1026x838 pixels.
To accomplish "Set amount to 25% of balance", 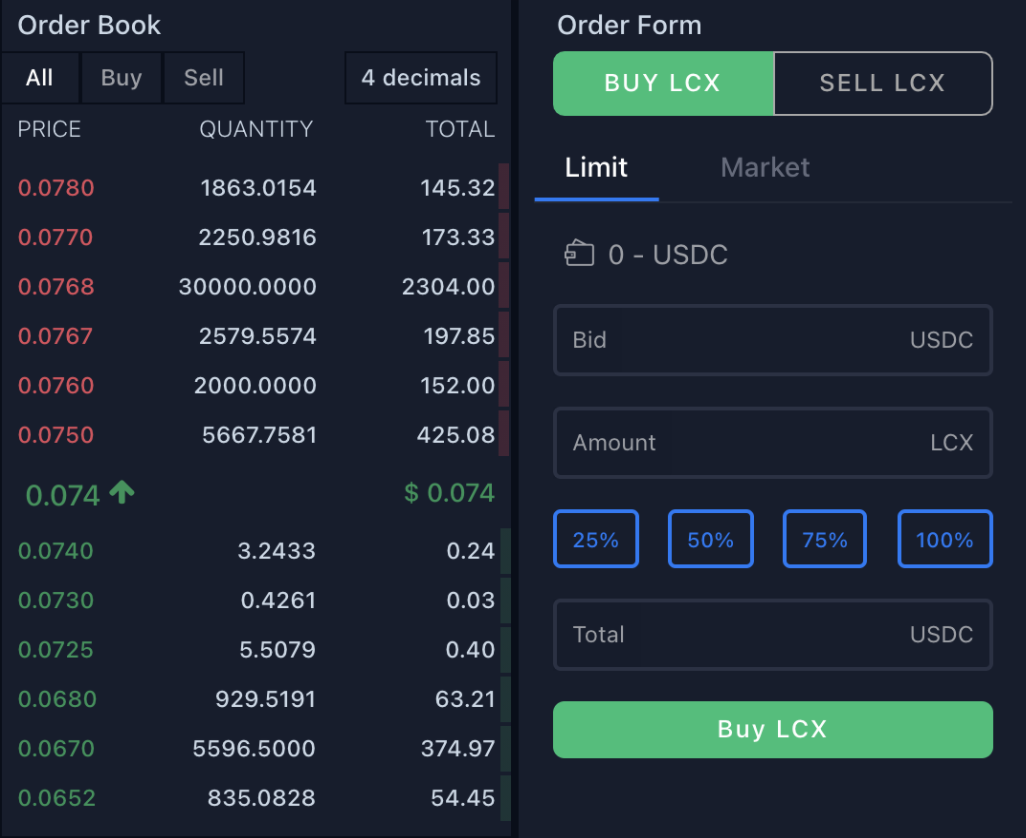I will (x=595, y=539).
